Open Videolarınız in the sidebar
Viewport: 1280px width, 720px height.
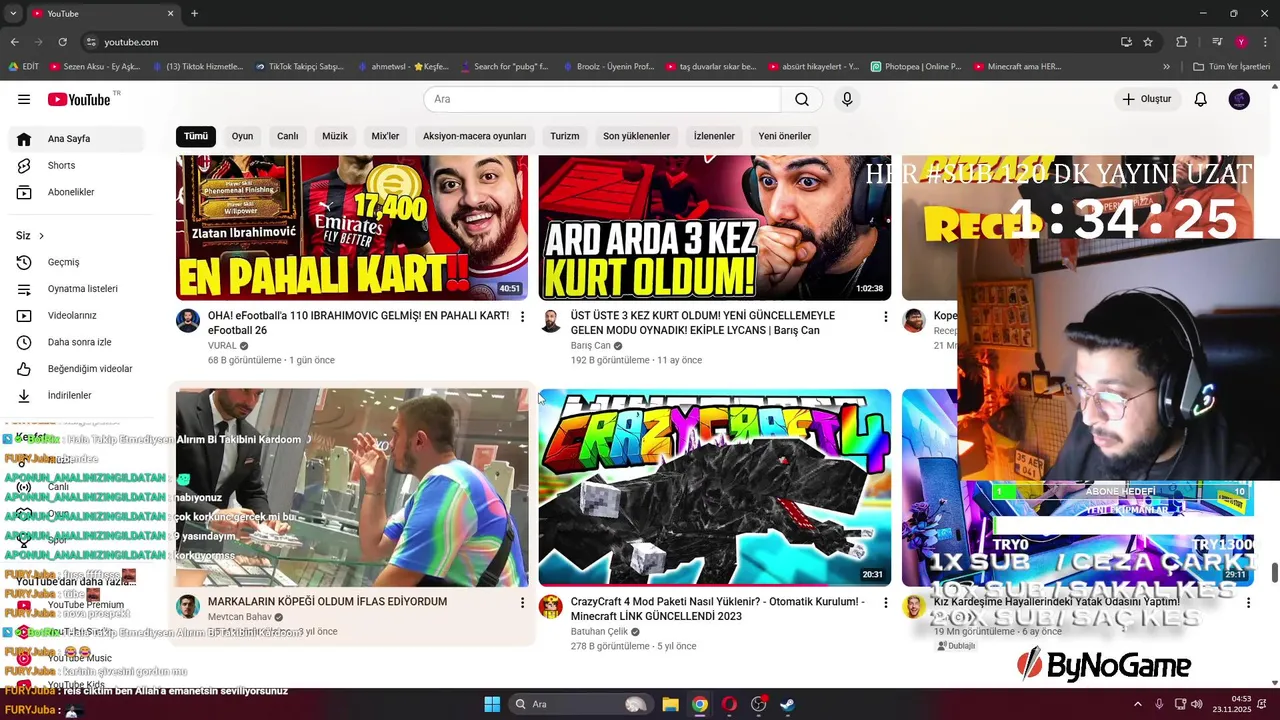point(75,315)
